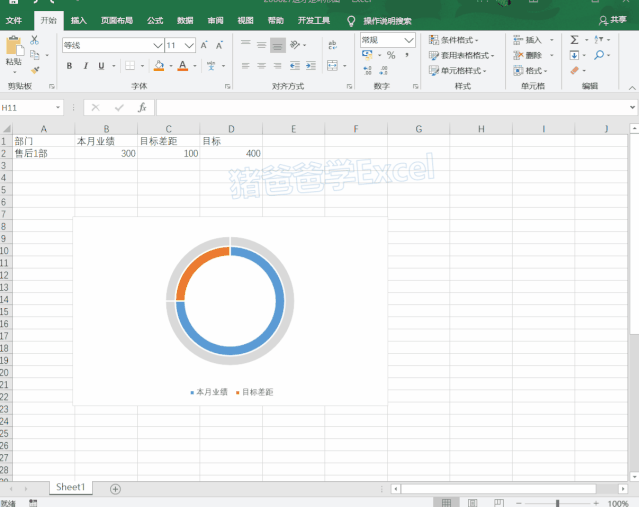Click the Cut scissors icon
639x507 pixels.
tap(35, 40)
